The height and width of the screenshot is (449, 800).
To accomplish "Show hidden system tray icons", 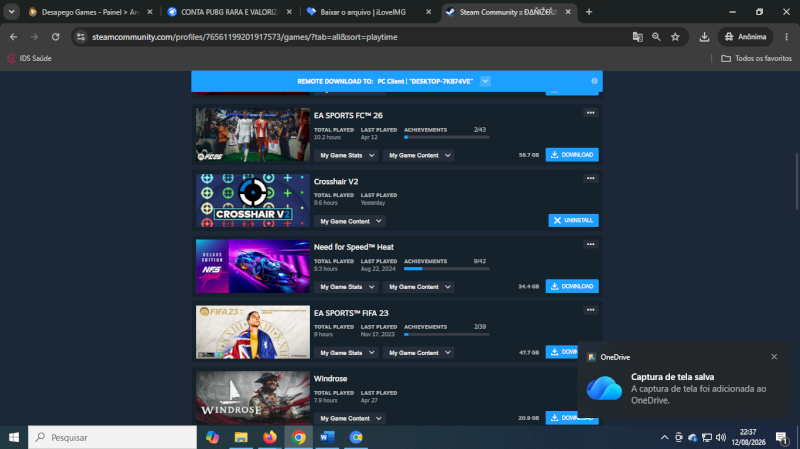I will pyautogui.click(x=664, y=437).
